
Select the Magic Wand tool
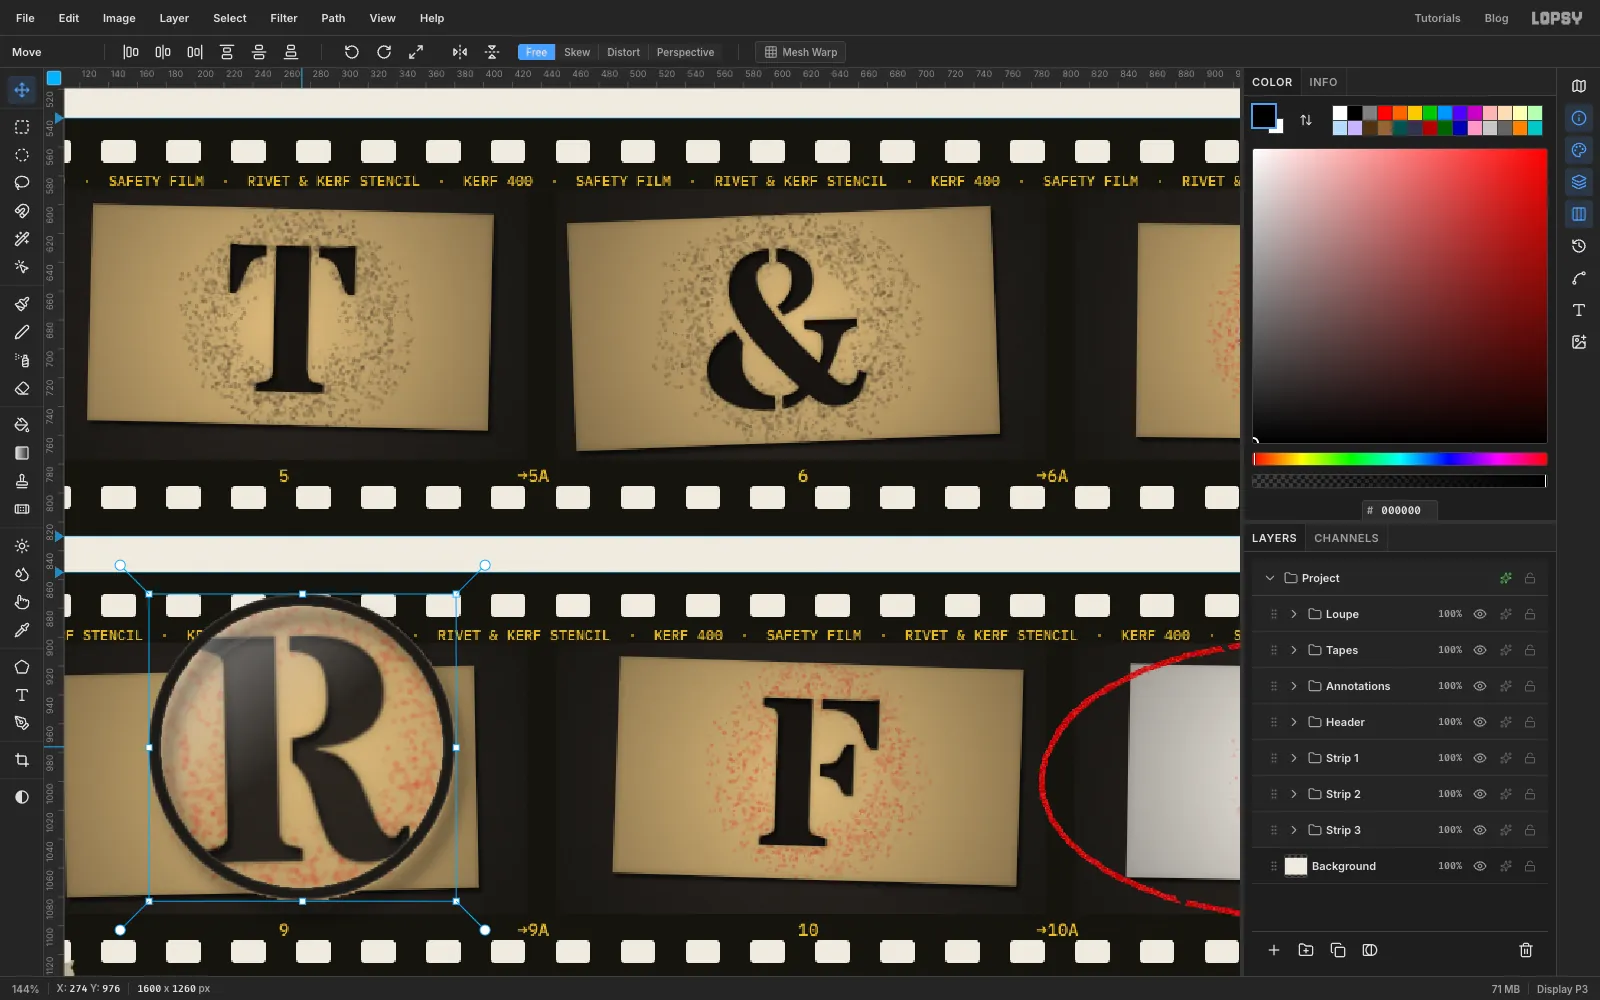pyautogui.click(x=21, y=239)
